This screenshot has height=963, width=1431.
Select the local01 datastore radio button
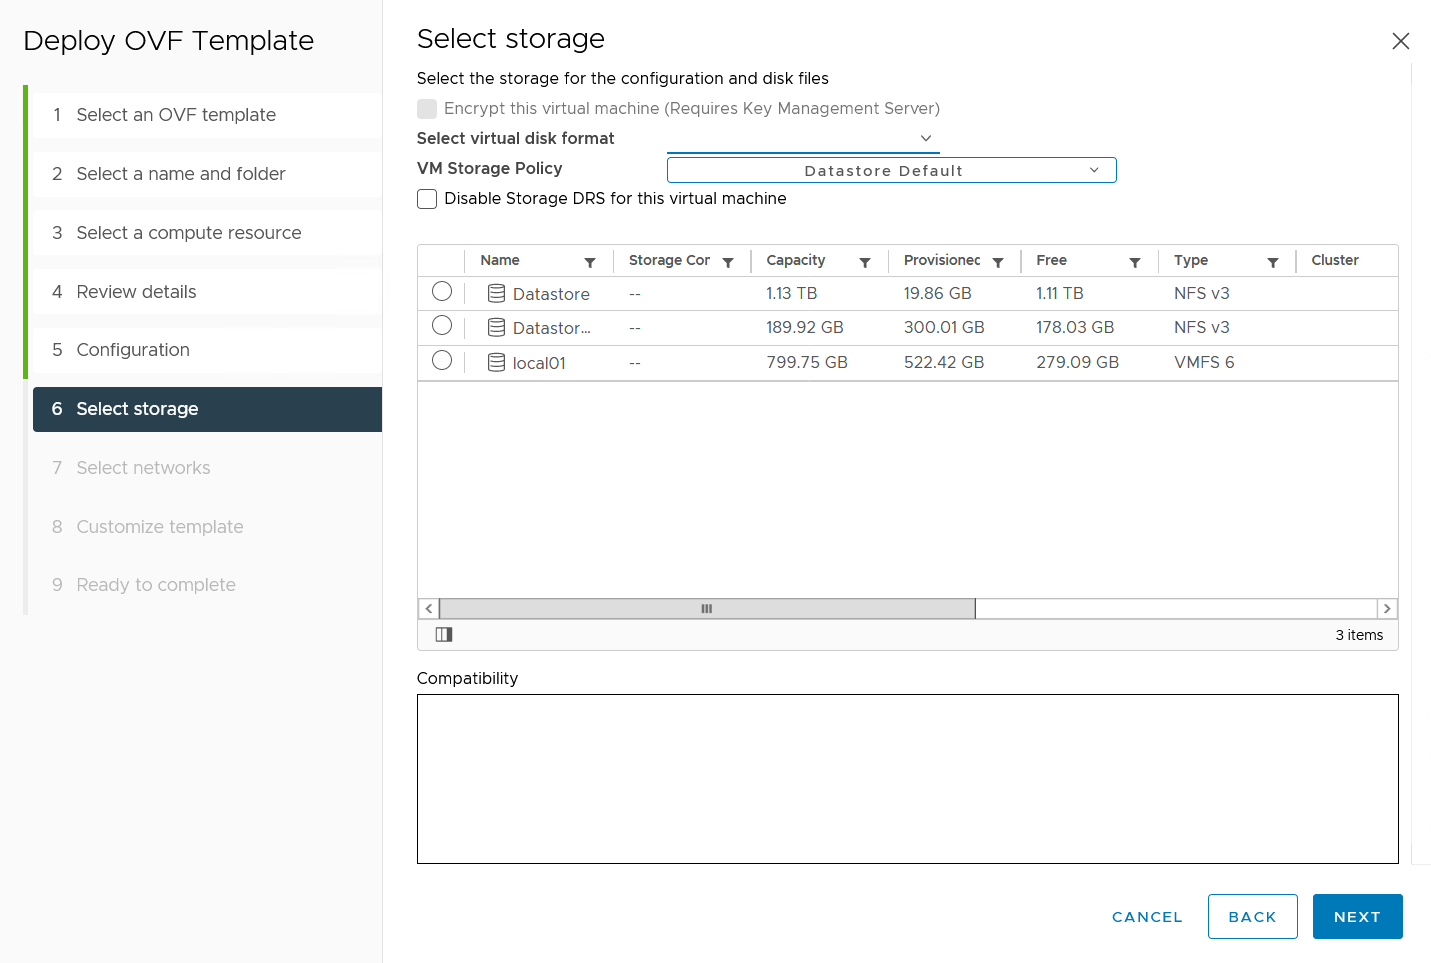click(442, 361)
